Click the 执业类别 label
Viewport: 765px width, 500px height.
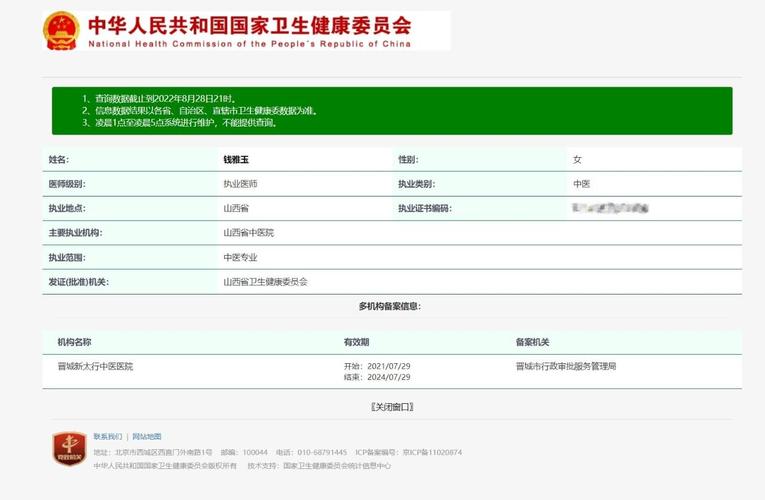pos(417,184)
